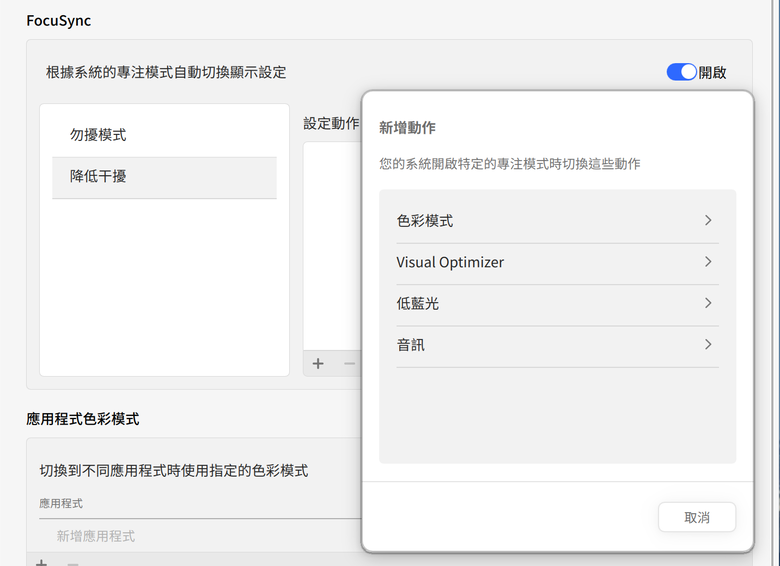Open the 音訊 submenu via its chevron
This screenshot has width=780, height=566.
(708, 344)
